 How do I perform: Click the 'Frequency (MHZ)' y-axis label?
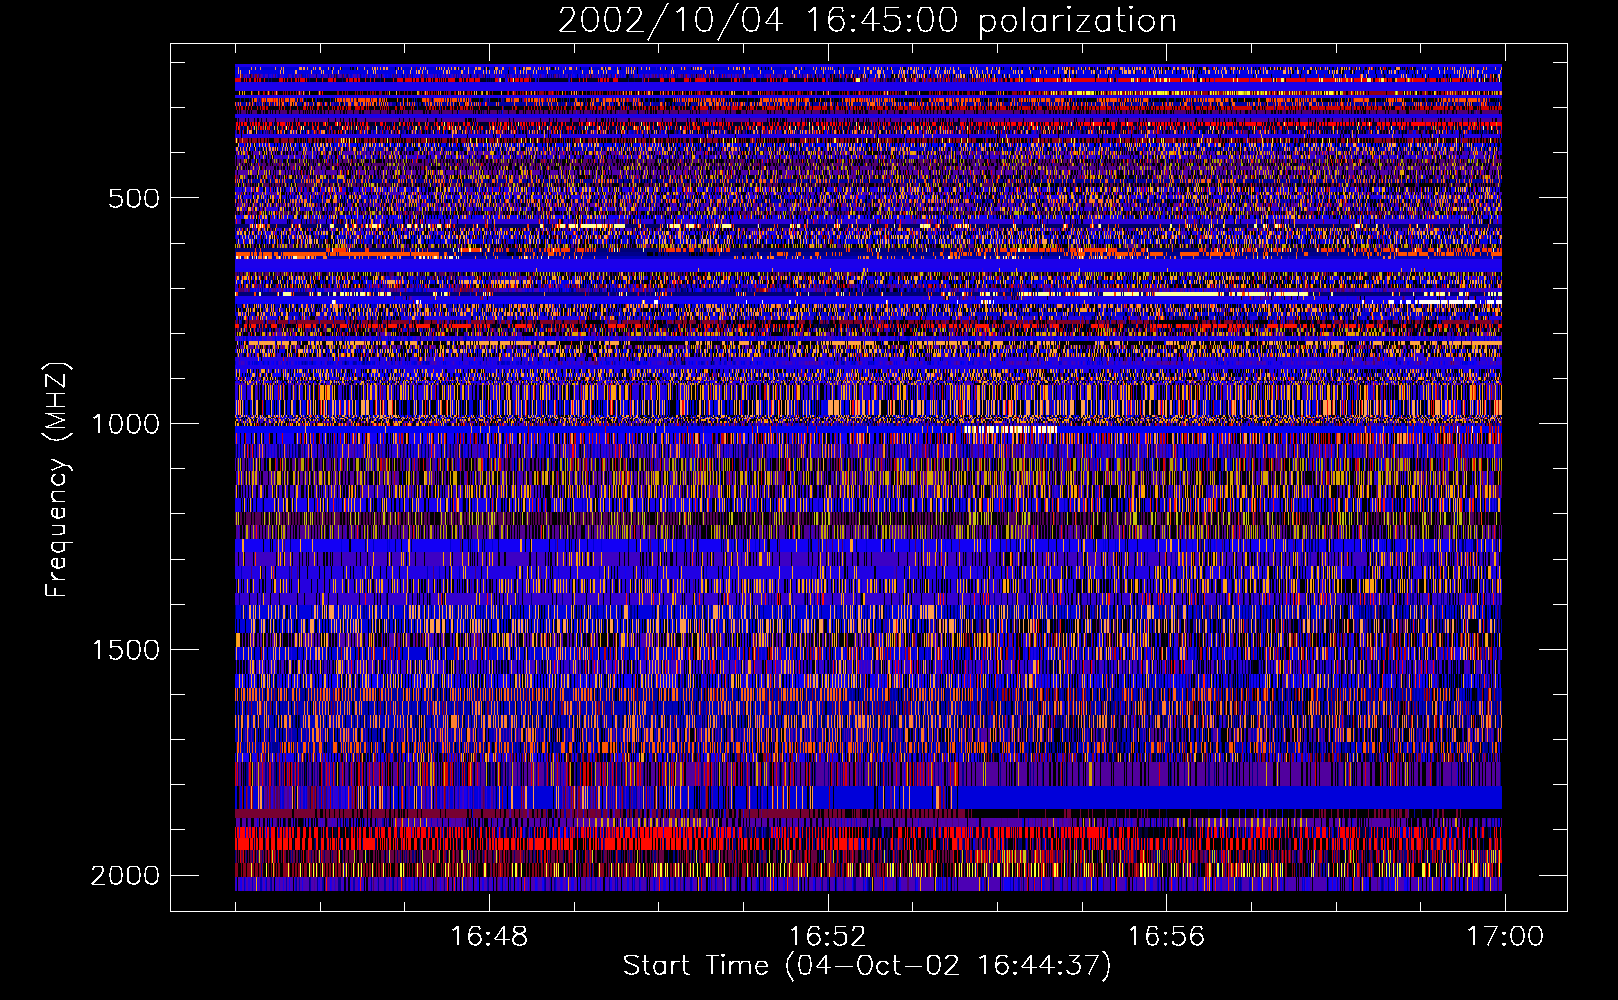click(x=58, y=480)
